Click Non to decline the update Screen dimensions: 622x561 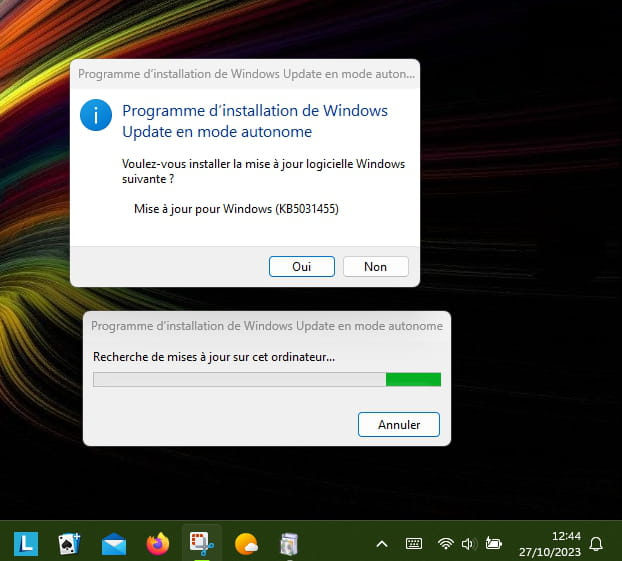[x=375, y=266]
